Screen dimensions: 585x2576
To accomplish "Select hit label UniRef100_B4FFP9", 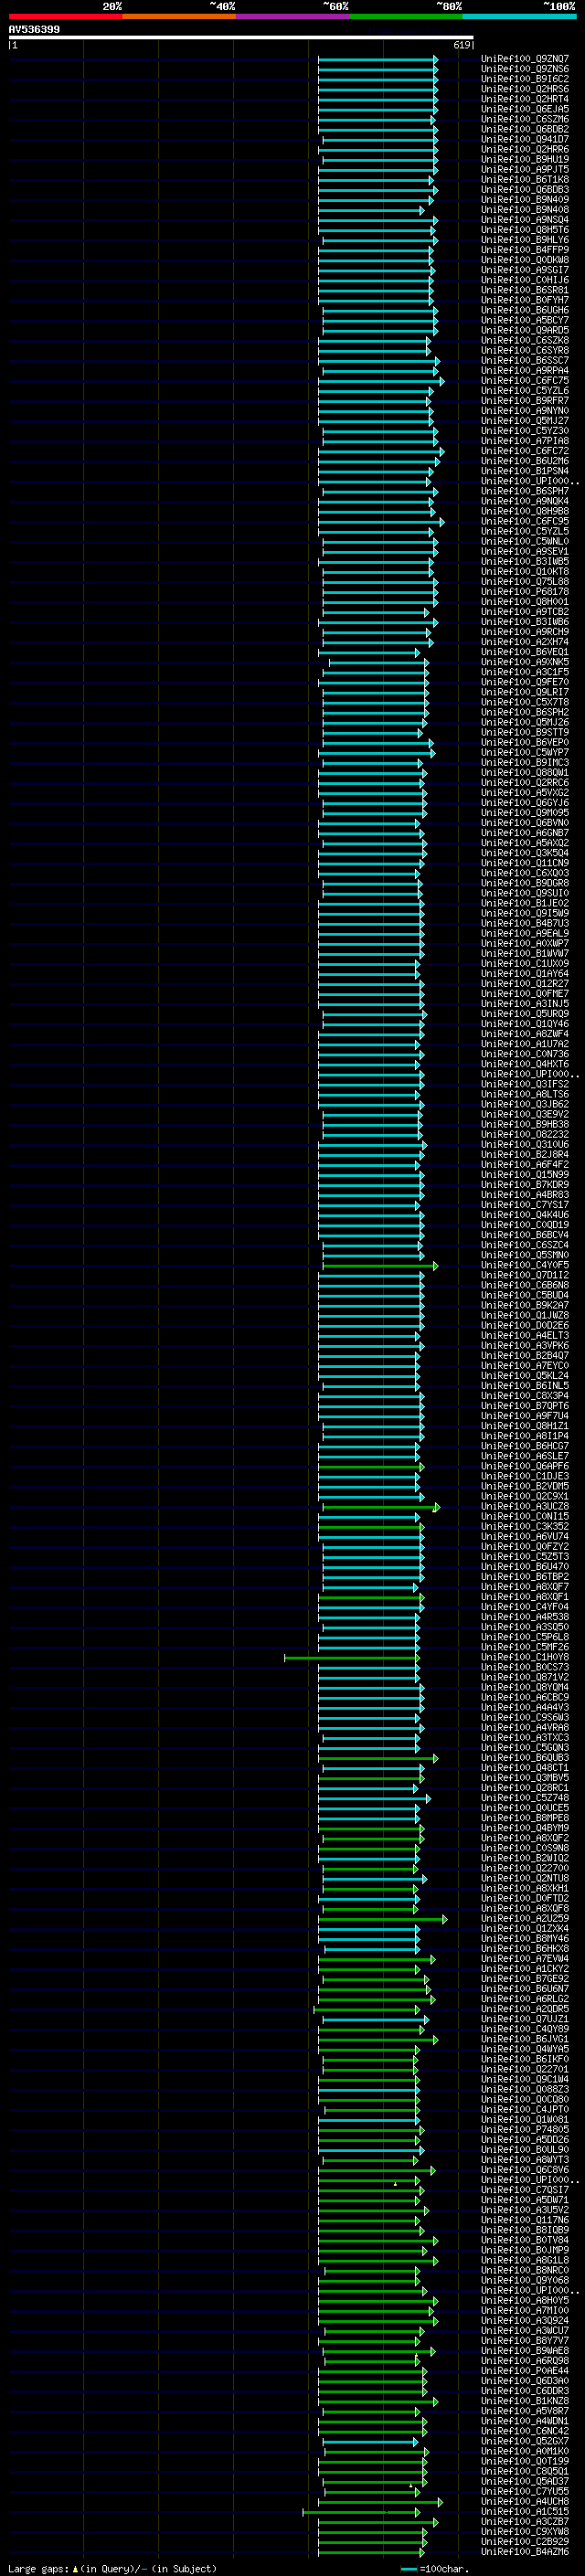I will pos(524,250).
